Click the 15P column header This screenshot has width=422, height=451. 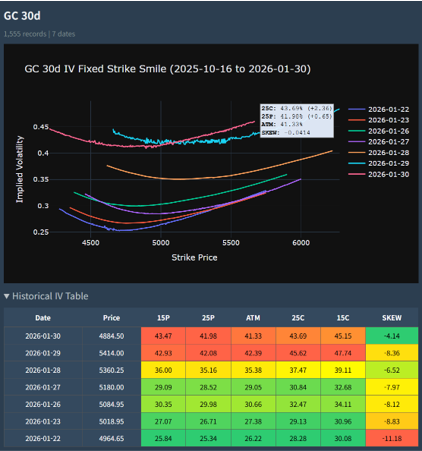click(x=163, y=318)
